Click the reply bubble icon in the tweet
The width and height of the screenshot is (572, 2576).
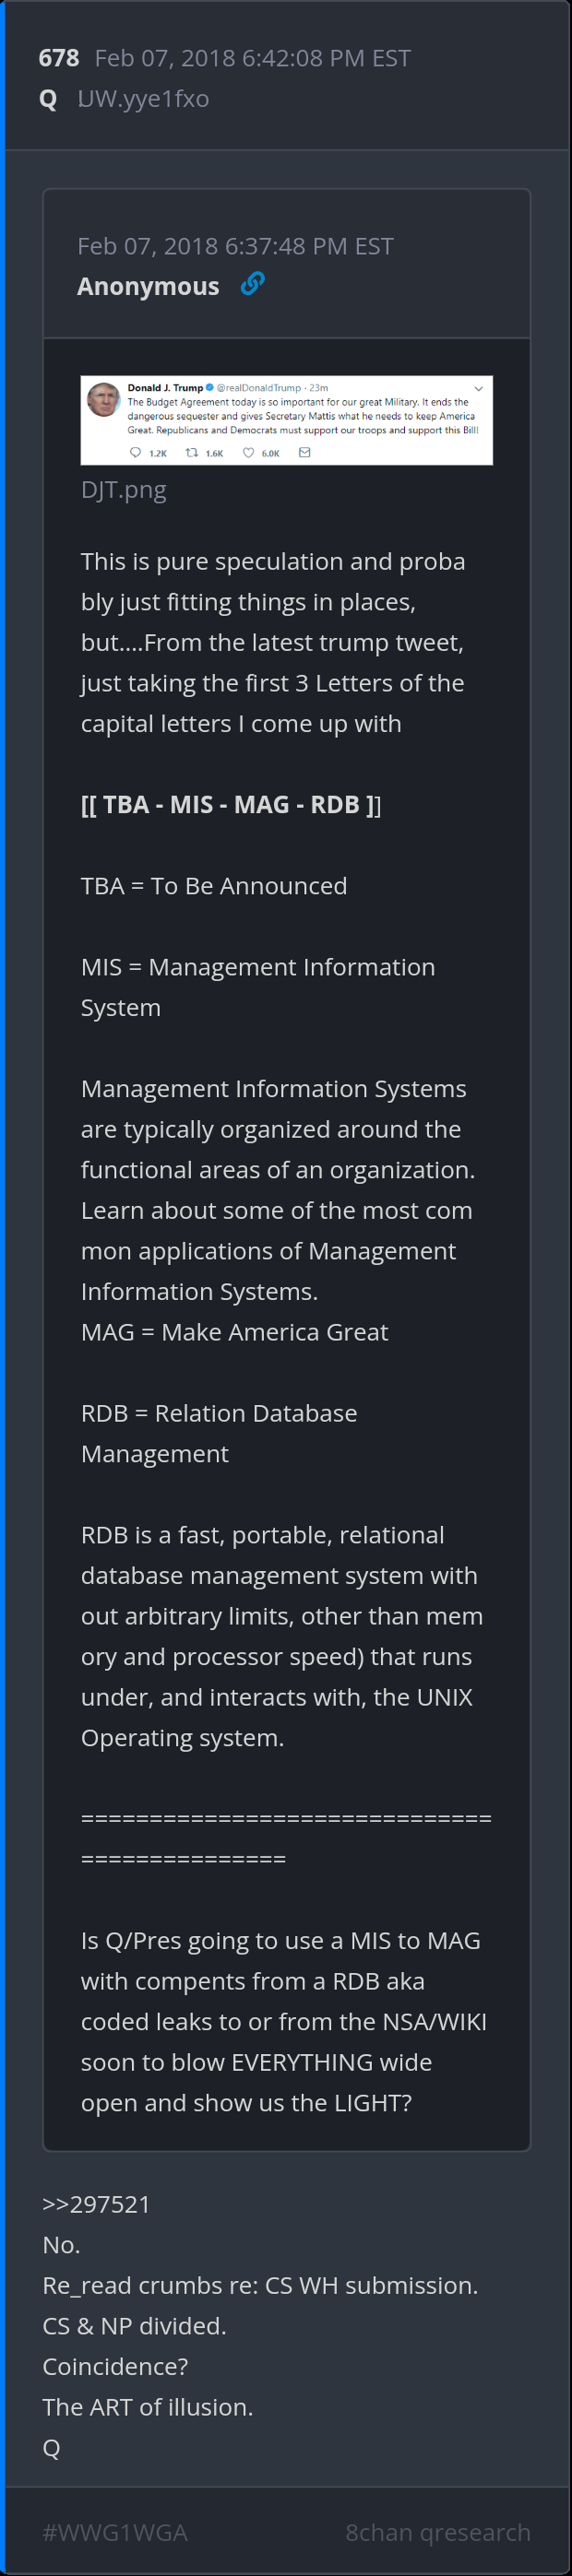pyautogui.click(x=136, y=453)
